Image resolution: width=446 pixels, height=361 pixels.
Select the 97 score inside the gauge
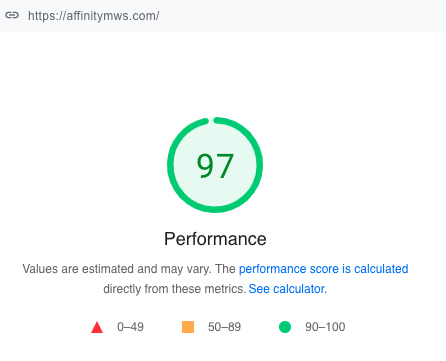tap(215, 166)
